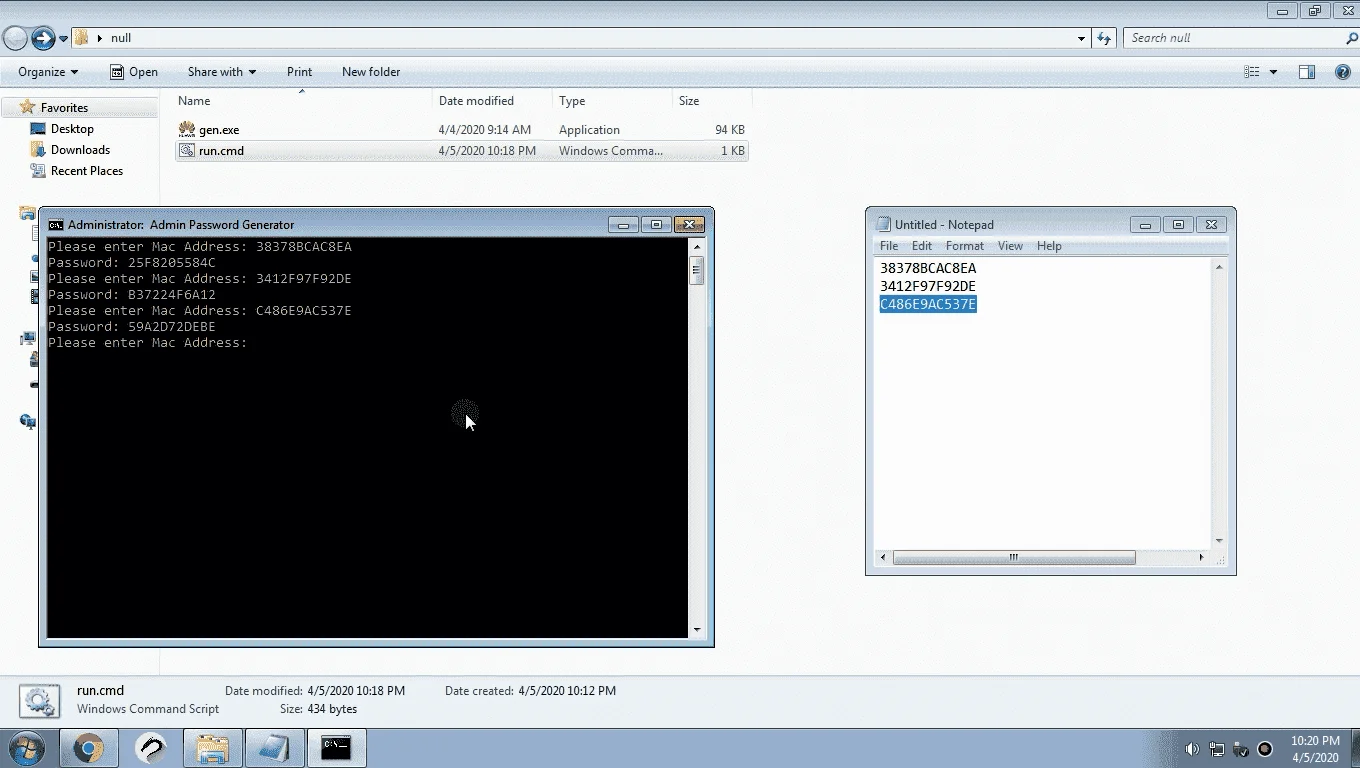
Task: Click scroll up arrow in command prompt
Action: 697,246
